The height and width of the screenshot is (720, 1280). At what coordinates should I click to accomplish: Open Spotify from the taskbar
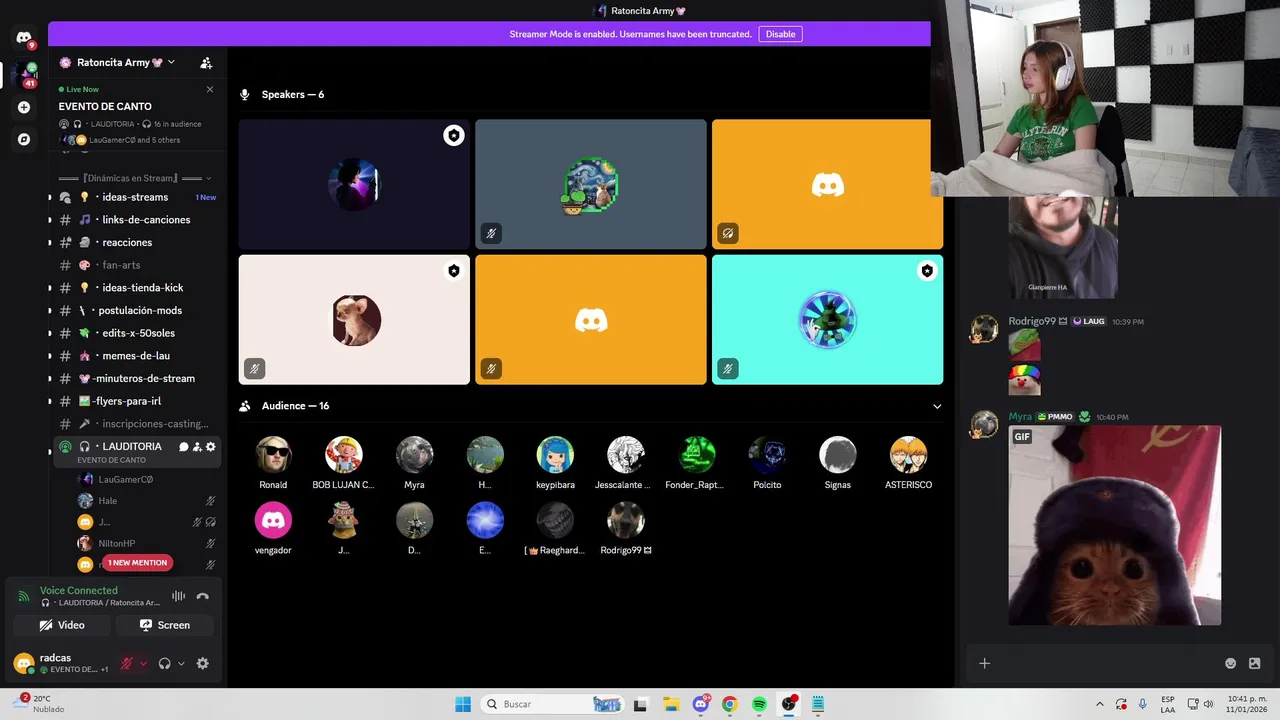pos(759,704)
